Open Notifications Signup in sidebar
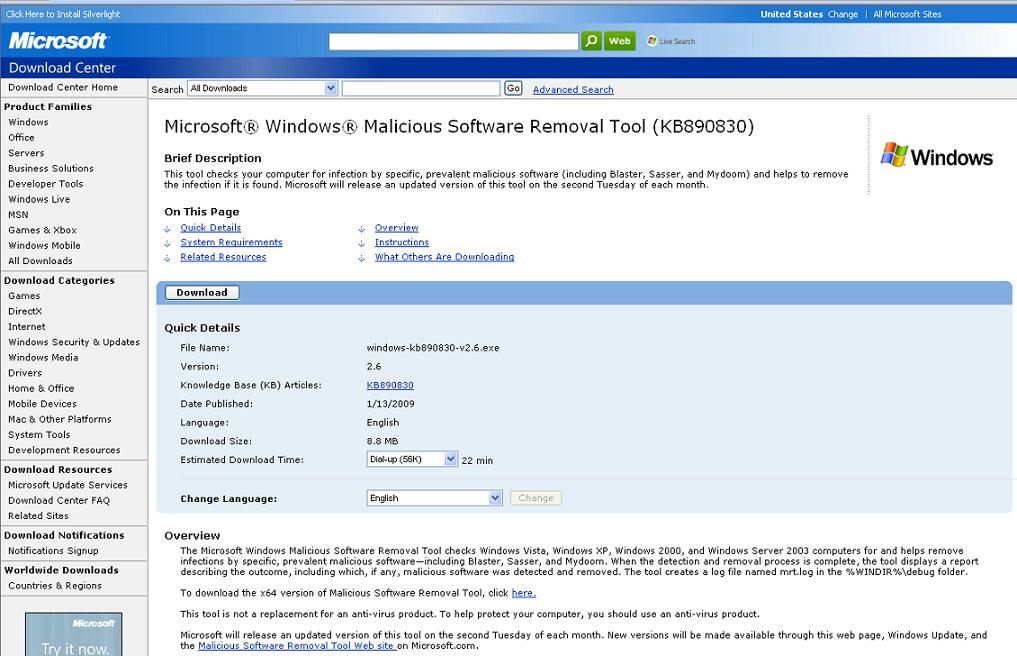Screen dimensions: 1017x656 pos(53,551)
